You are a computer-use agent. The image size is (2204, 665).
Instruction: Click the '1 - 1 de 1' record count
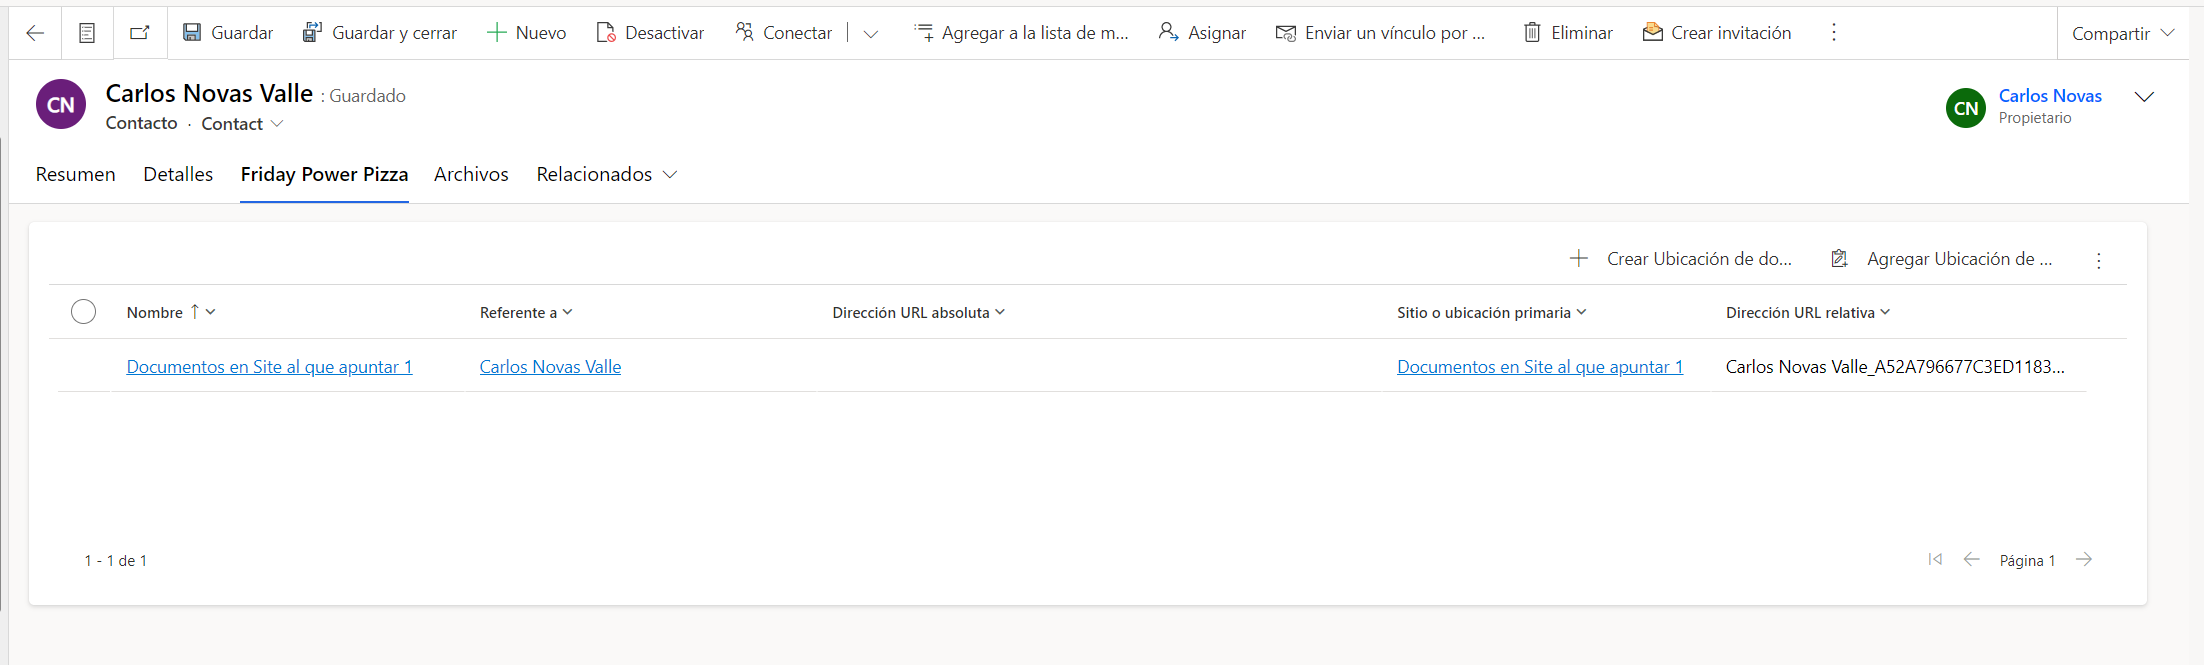[x=116, y=561]
